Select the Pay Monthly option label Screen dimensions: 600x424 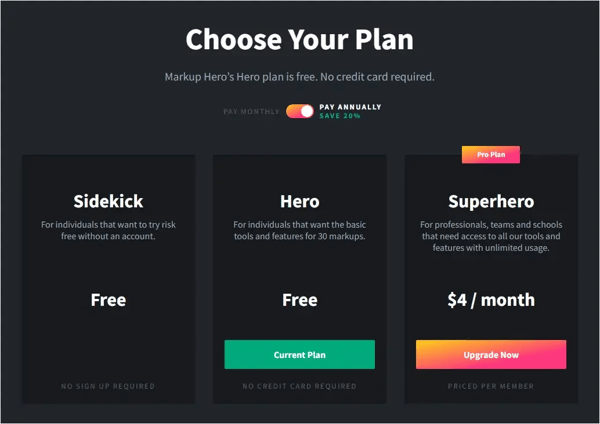[x=251, y=112]
